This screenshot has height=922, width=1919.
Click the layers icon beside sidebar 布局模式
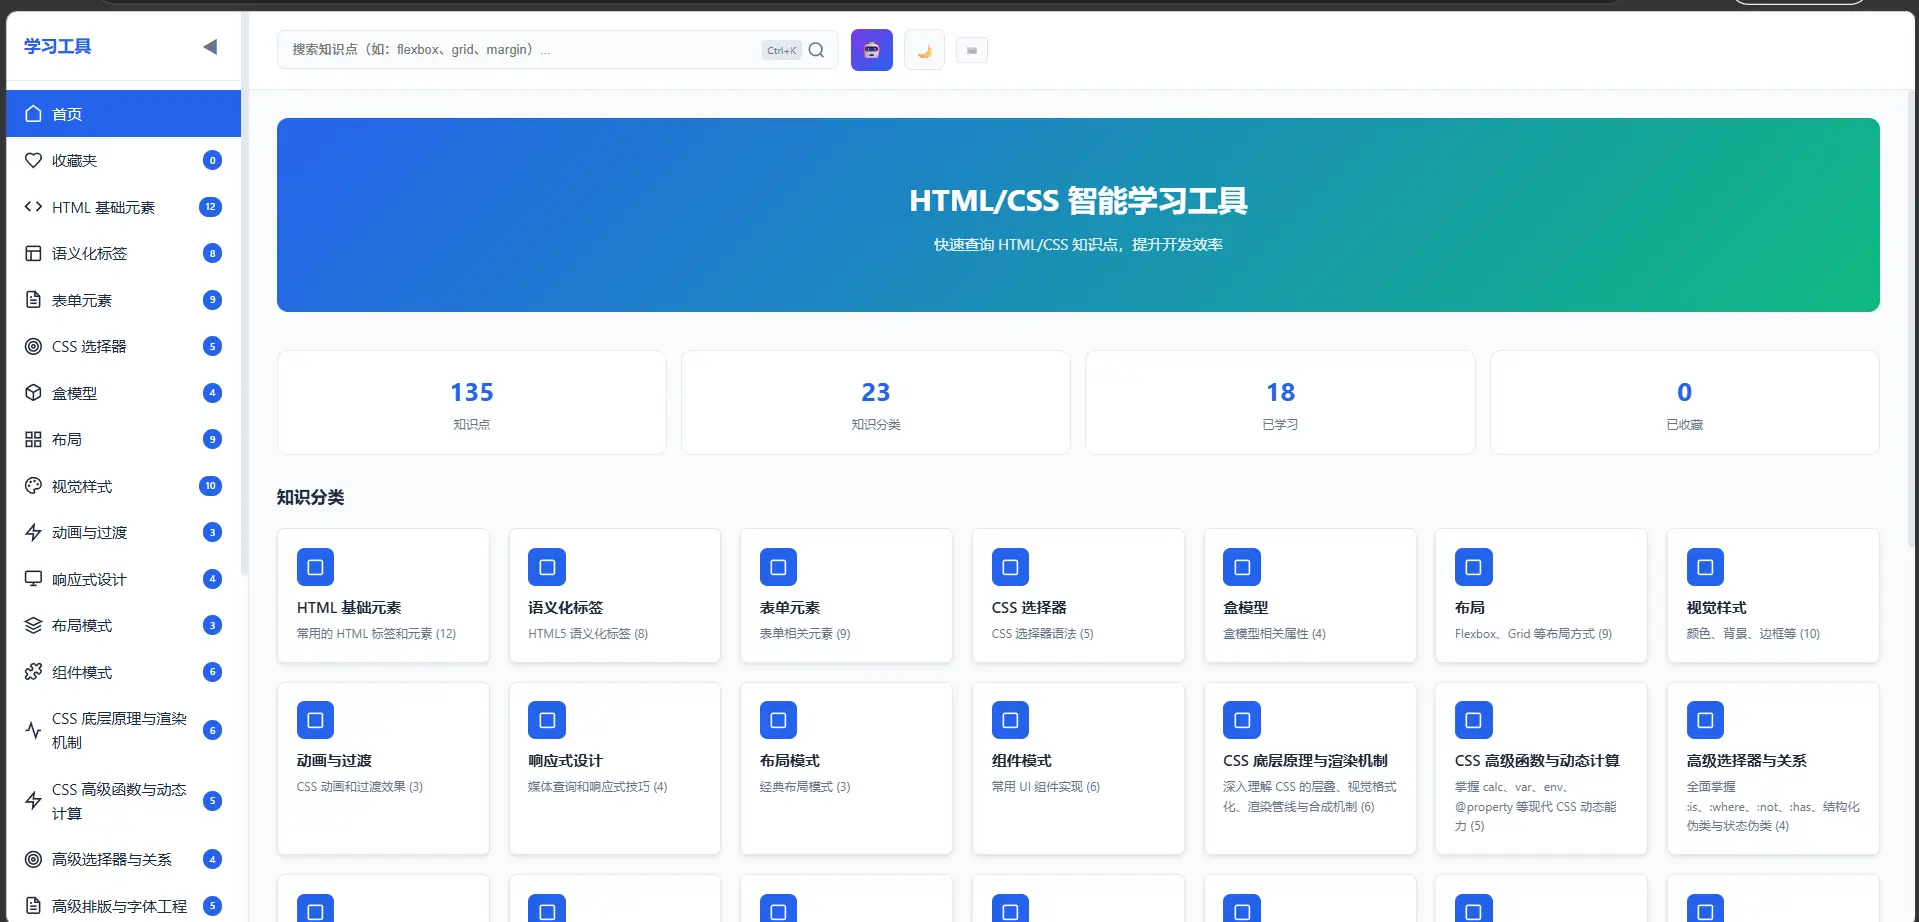[33, 625]
